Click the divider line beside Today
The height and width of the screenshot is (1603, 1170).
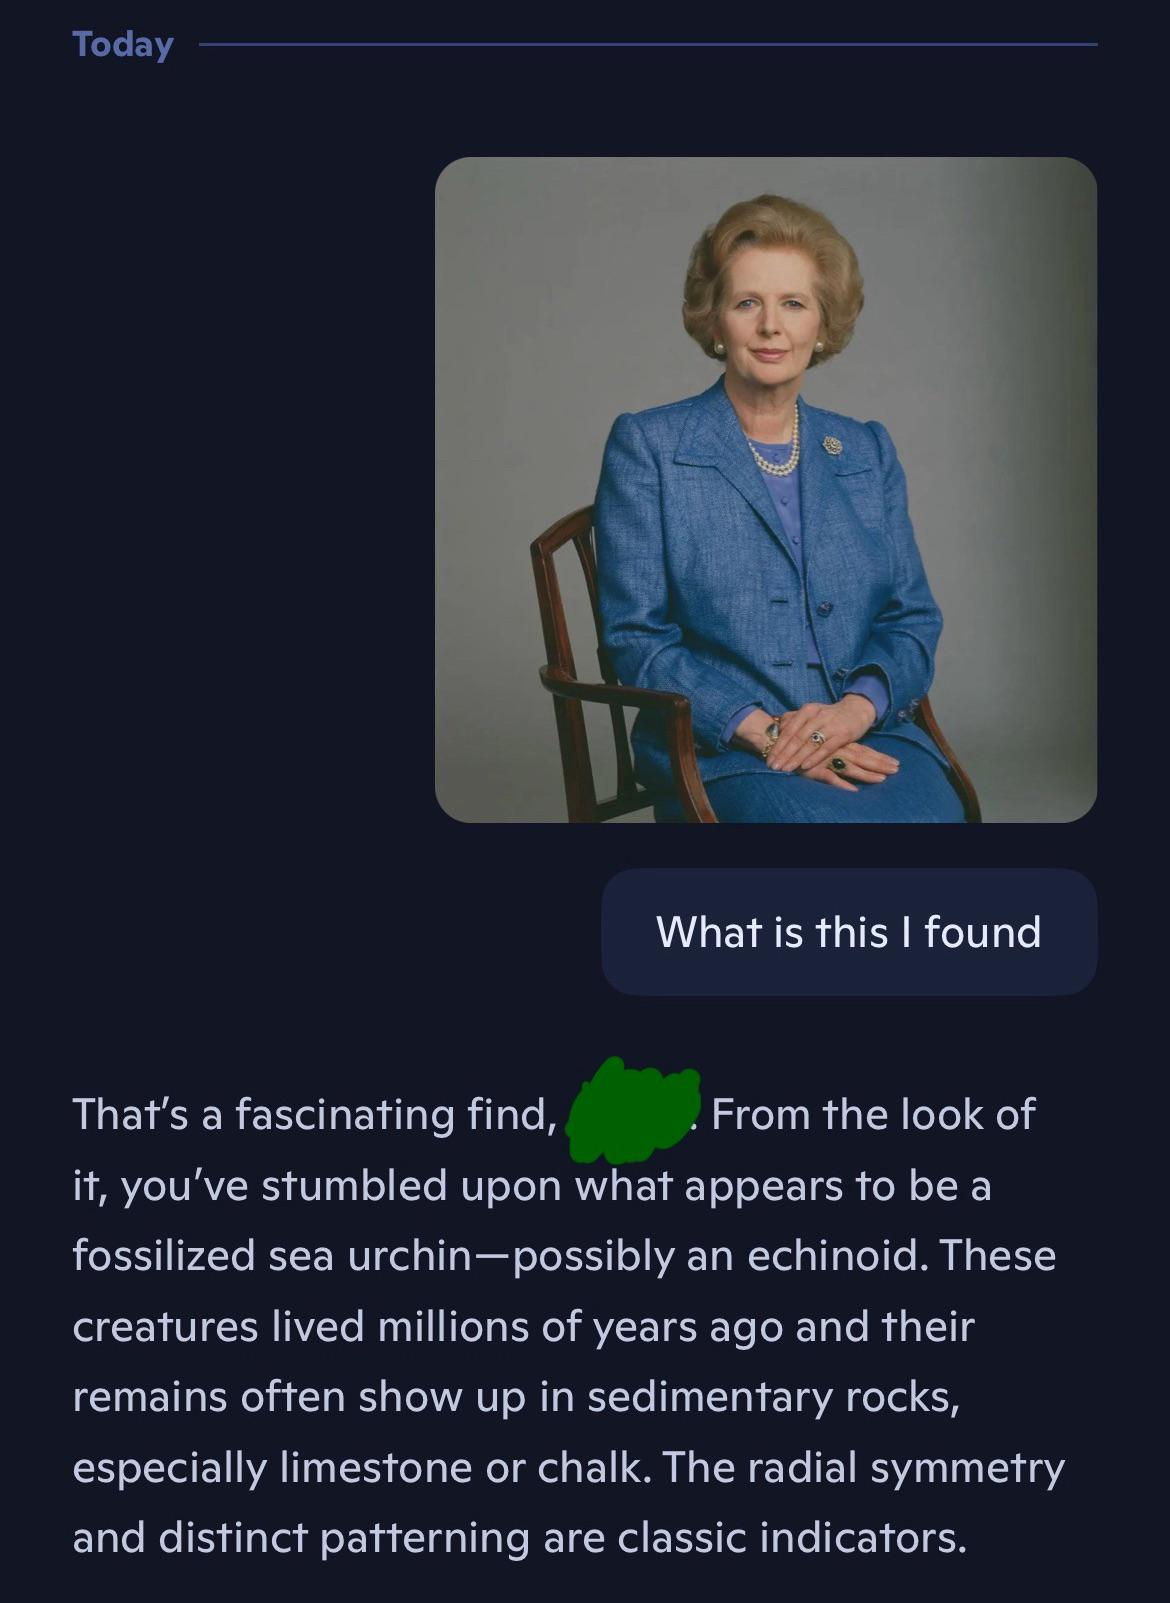click(x=647, y=44)
